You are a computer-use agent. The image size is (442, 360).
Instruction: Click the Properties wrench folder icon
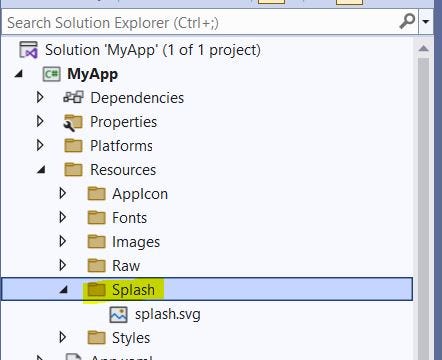[x=73, y=122]
